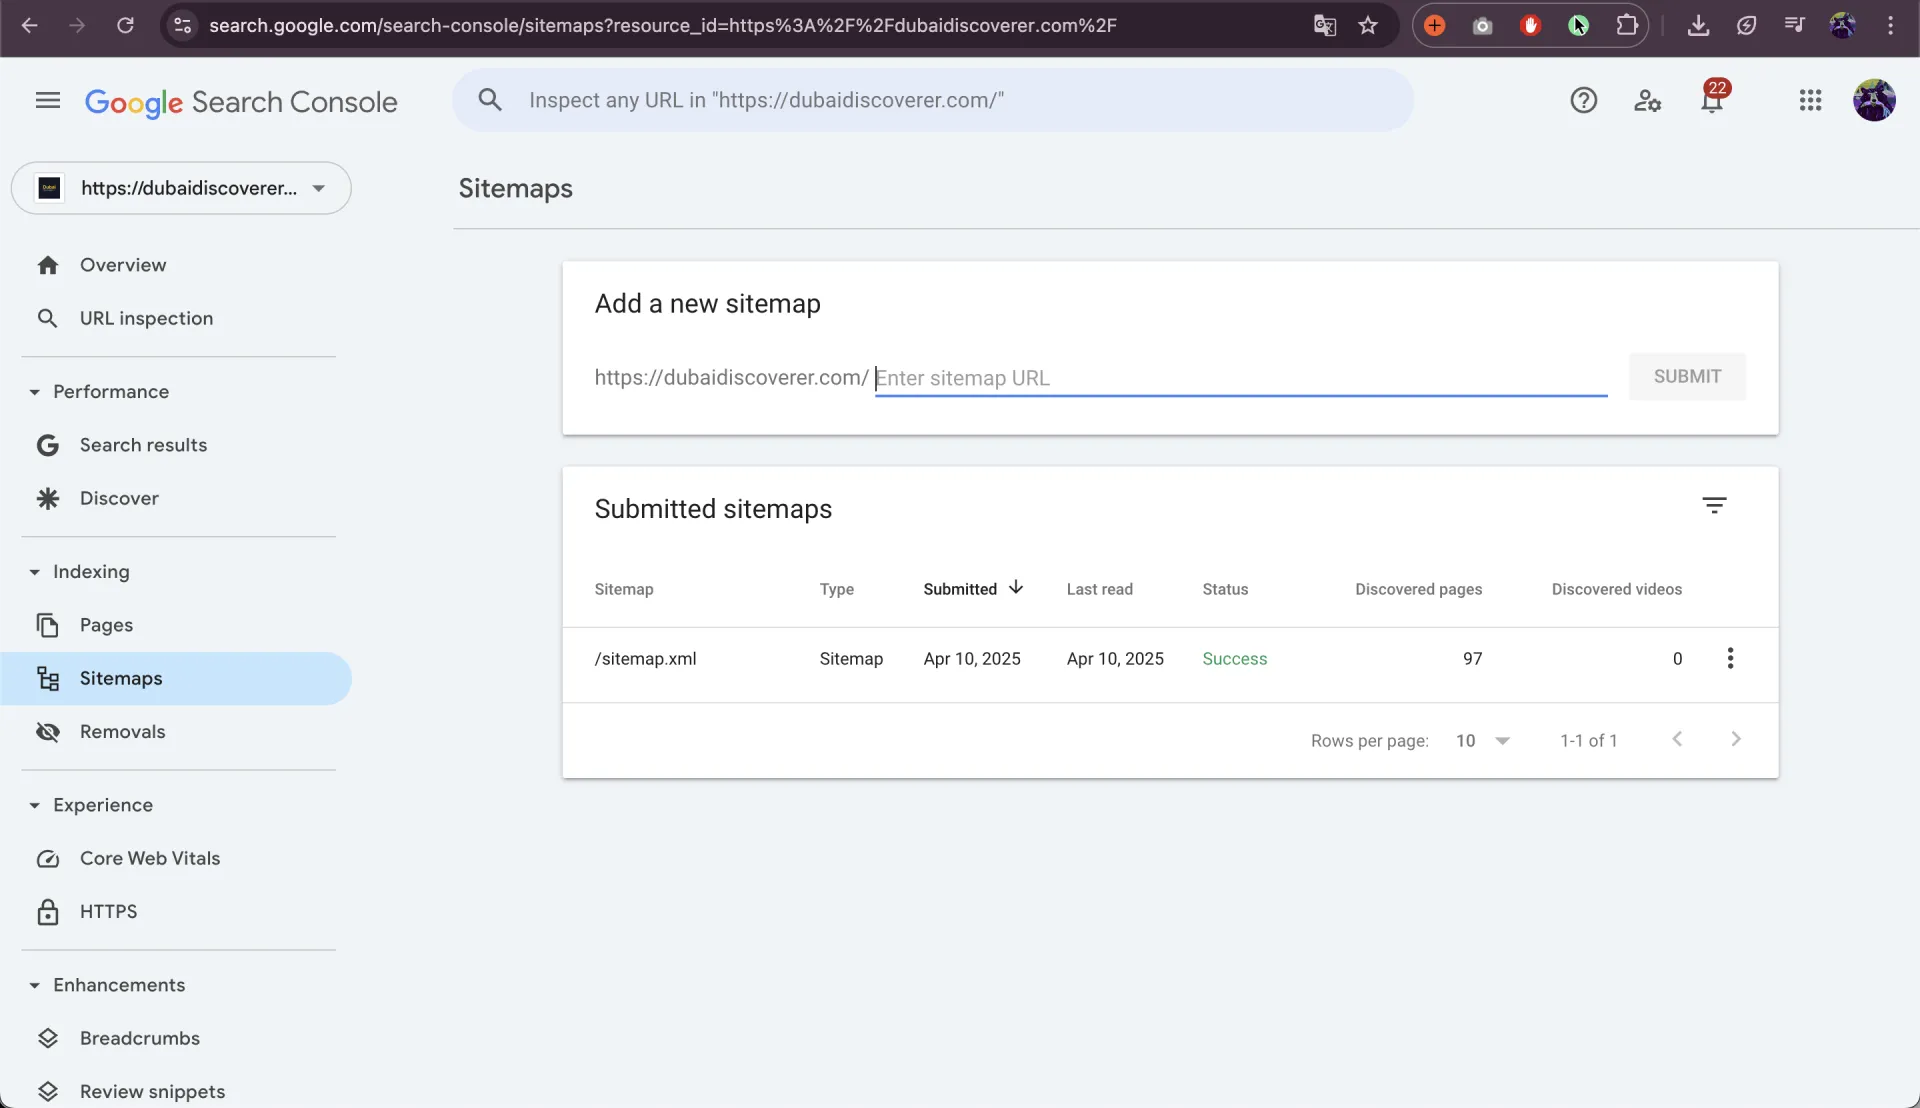This screenshot has height=1108, width=1920.
Task: Open Review snippets report
Action: tap(152, 1091)
